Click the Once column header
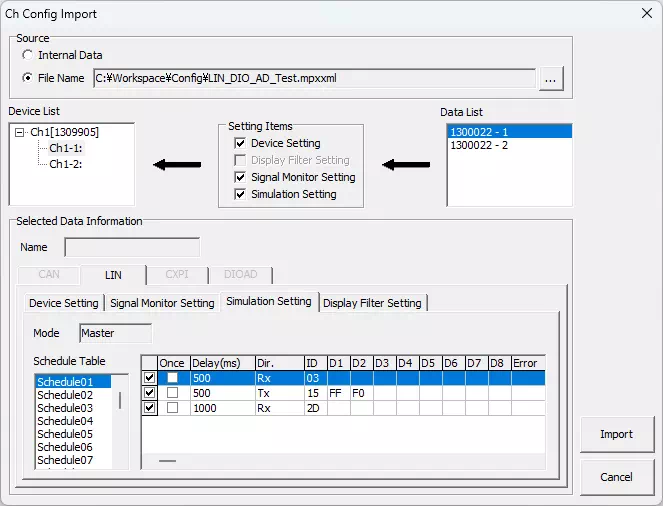The width and height of the screenshot is (663, 506). tap(174, 363)
